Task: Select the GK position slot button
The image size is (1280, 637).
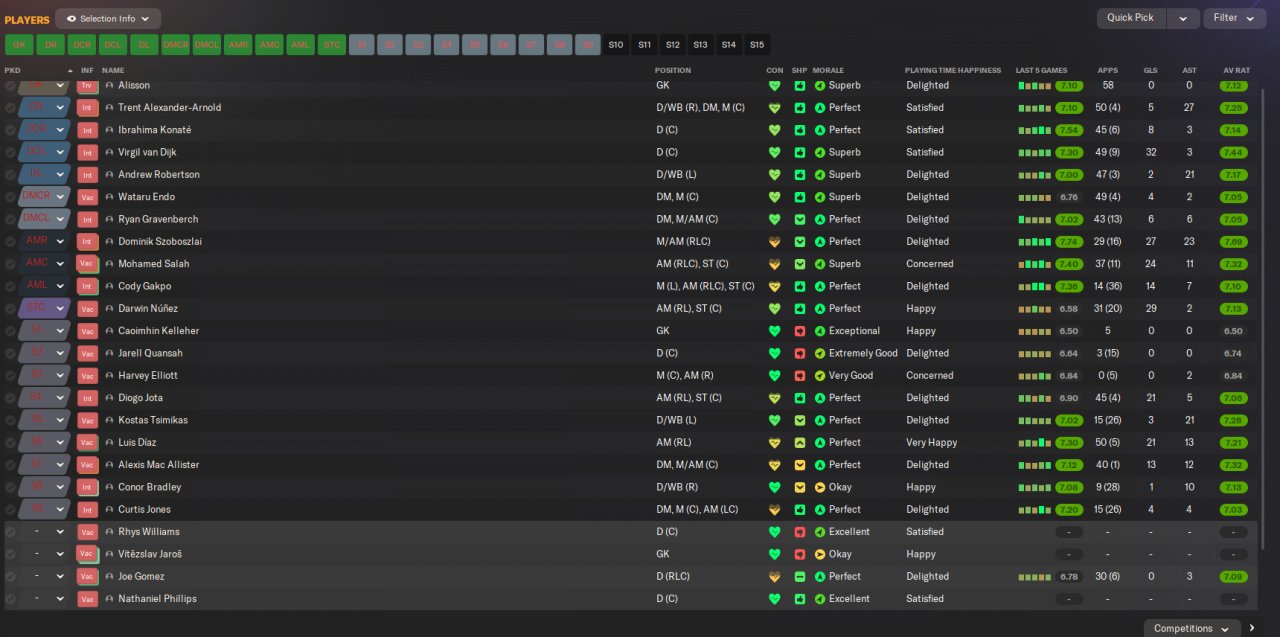Action: pyautogui.click(x=19, y=45)
